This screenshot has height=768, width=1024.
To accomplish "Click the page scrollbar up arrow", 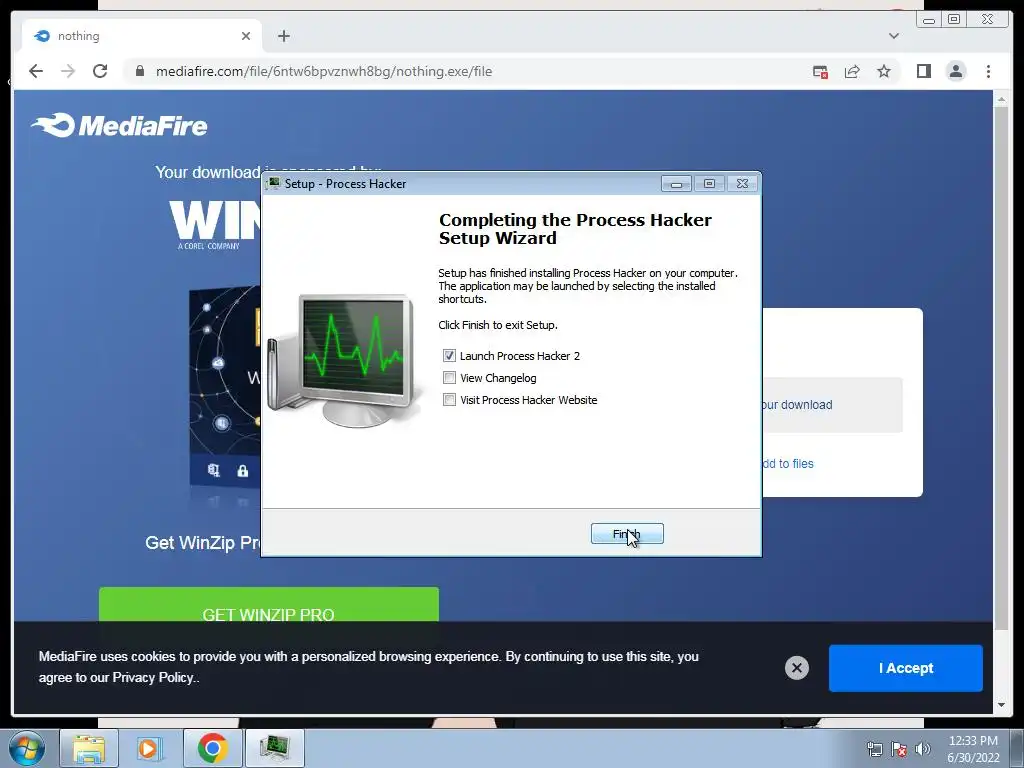I will pyautogui.click(x=1002, y=99).
